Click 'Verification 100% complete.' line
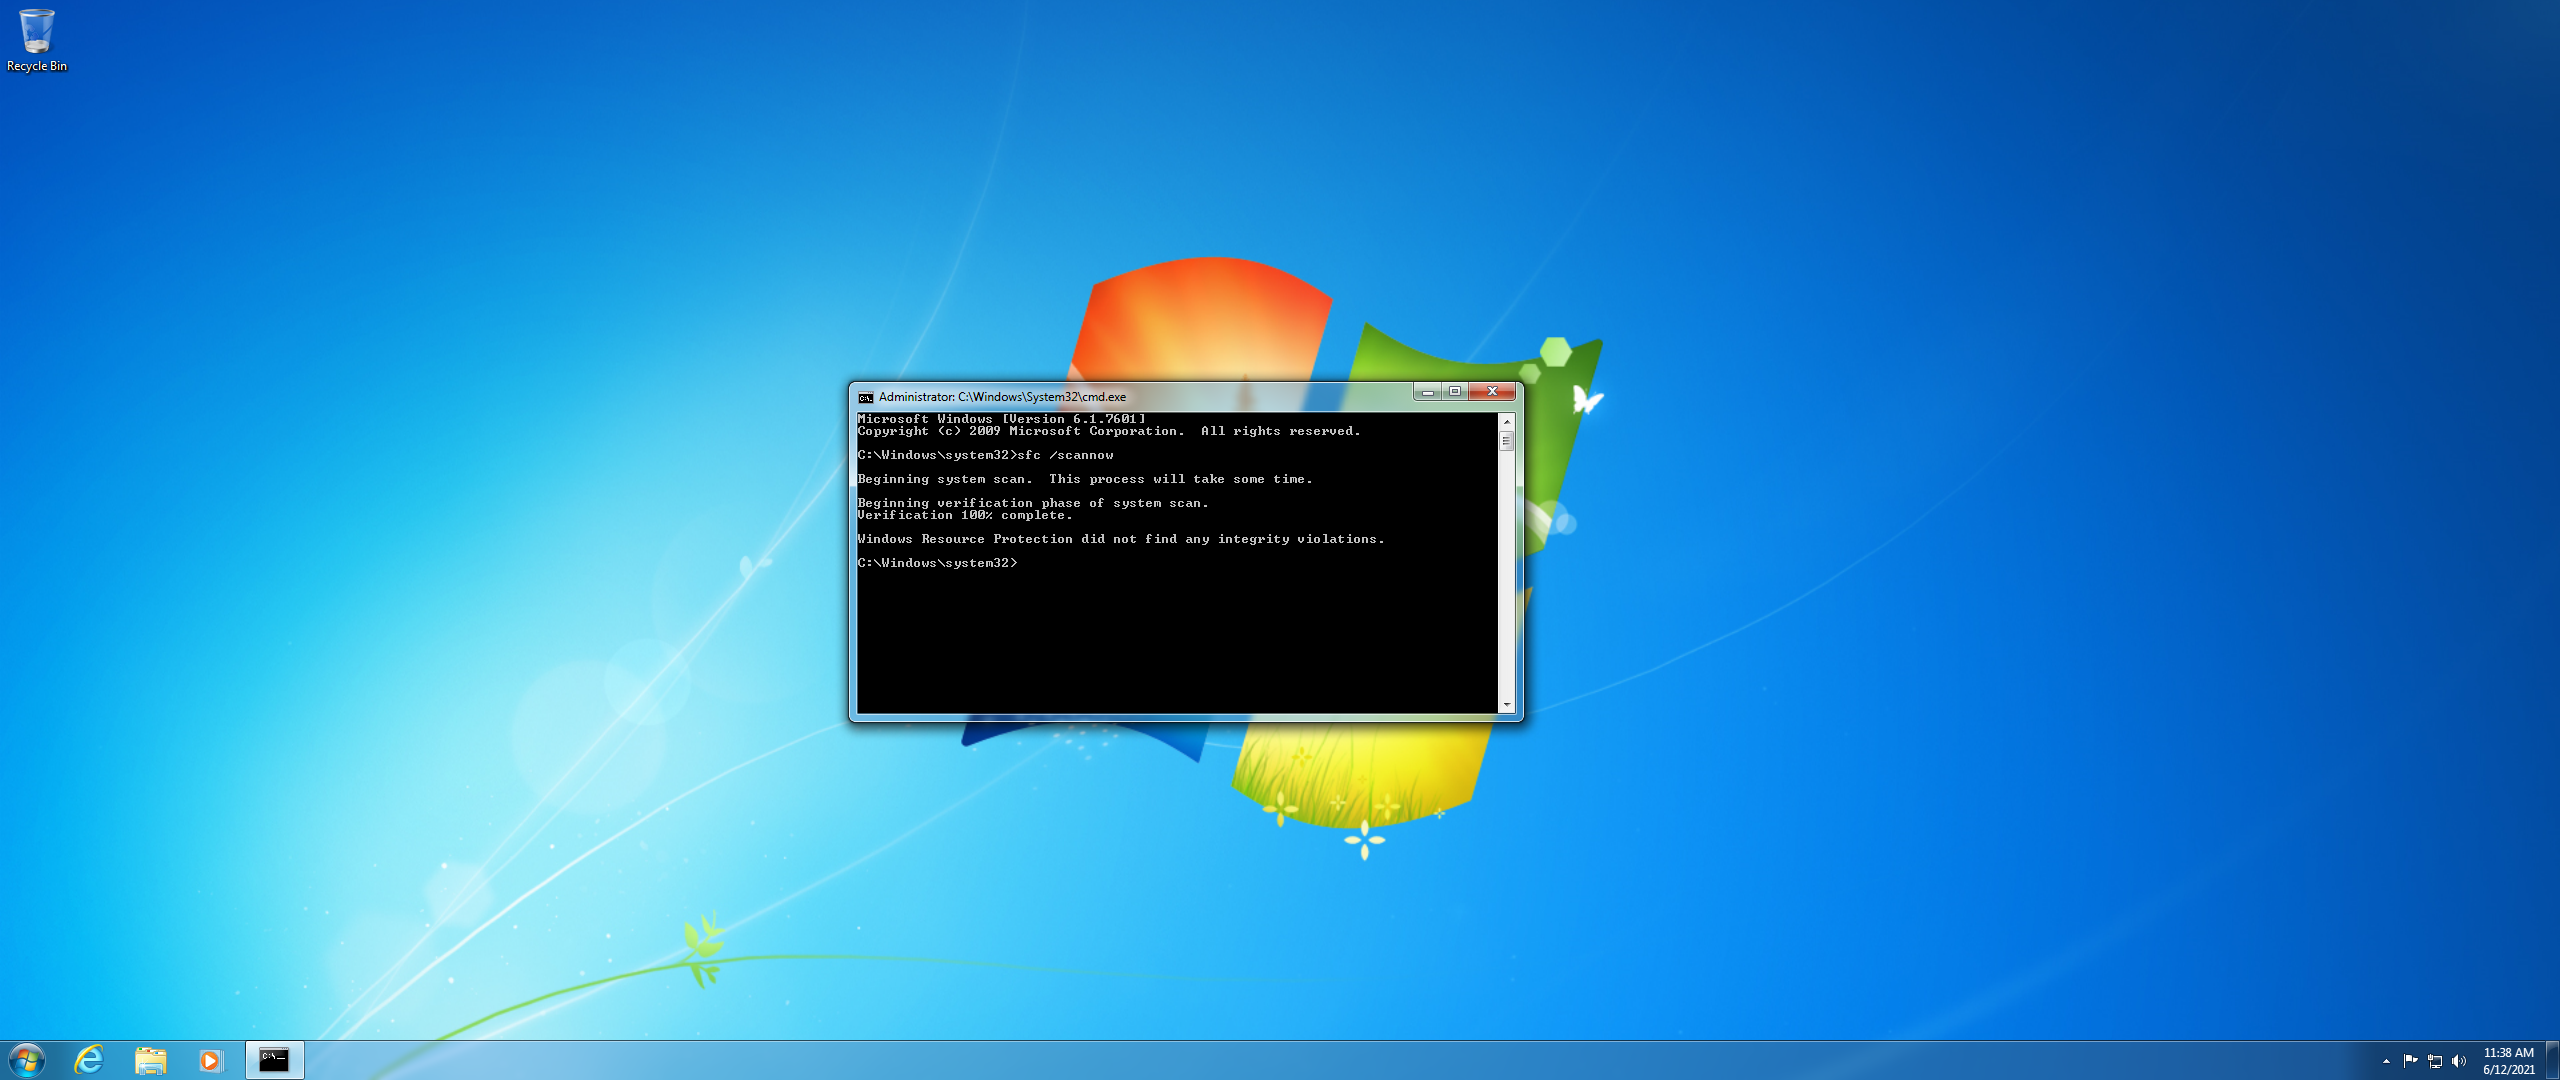This screenshot has height=1080, width=2560. tap(965, 515)
